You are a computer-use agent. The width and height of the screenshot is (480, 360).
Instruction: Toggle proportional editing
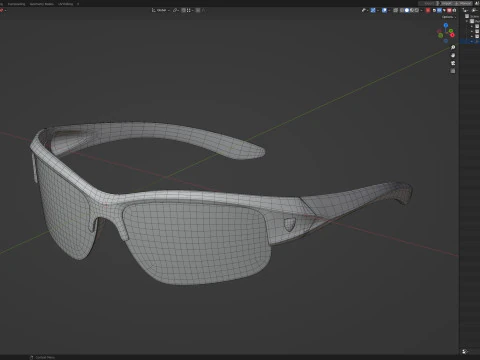pyautogui.click(x=198, y=10)
